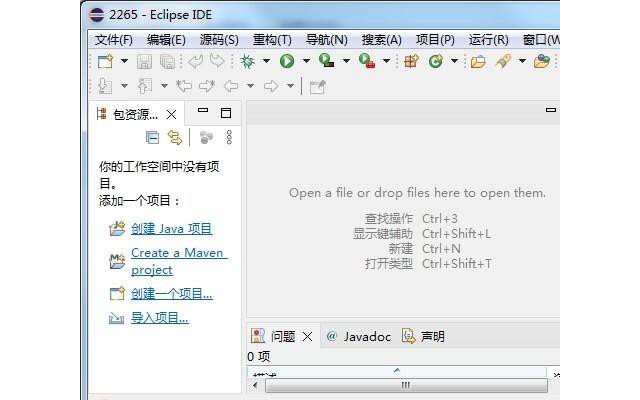Image resolution: width=640 pixels, height=400 pixels.
Task: Click the Coverage run icon
Action: tap(327, 61)
